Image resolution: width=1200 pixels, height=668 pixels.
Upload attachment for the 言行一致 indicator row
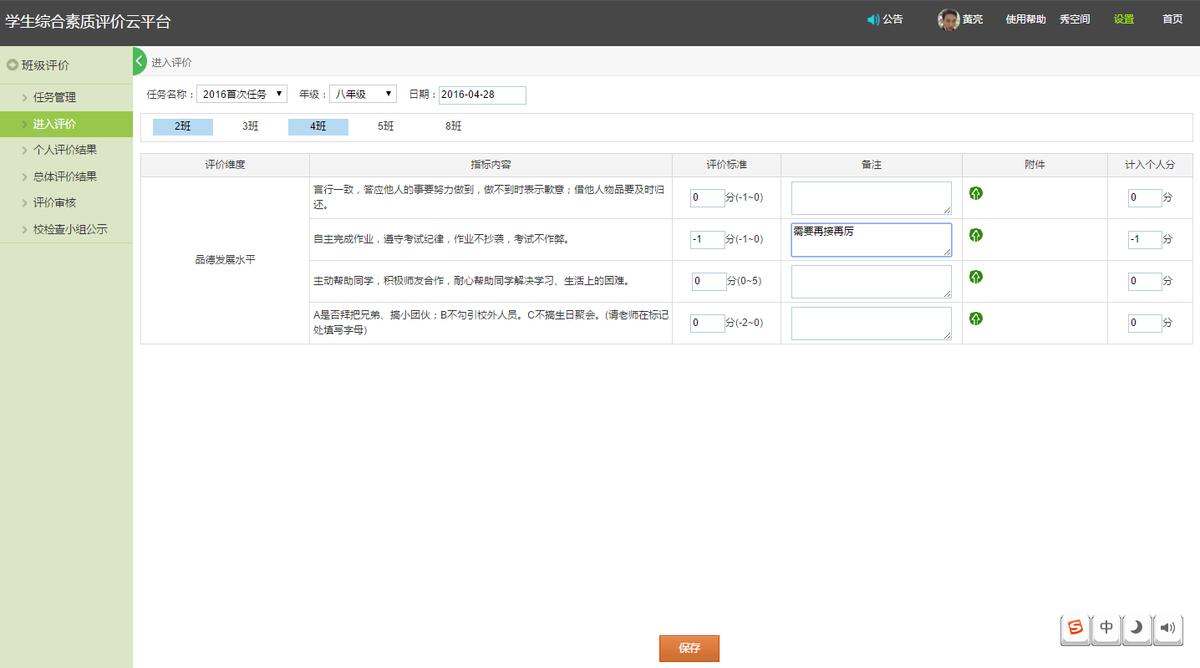976,193
